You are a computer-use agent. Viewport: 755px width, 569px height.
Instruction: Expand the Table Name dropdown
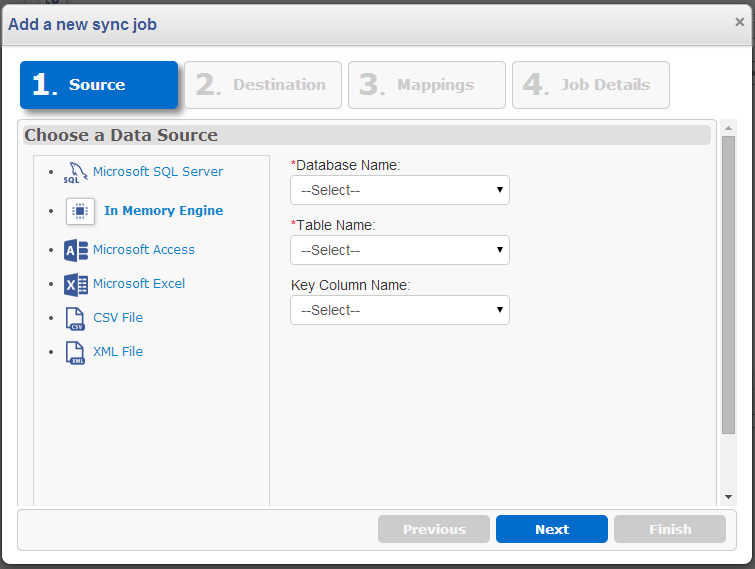coord(400,250)
